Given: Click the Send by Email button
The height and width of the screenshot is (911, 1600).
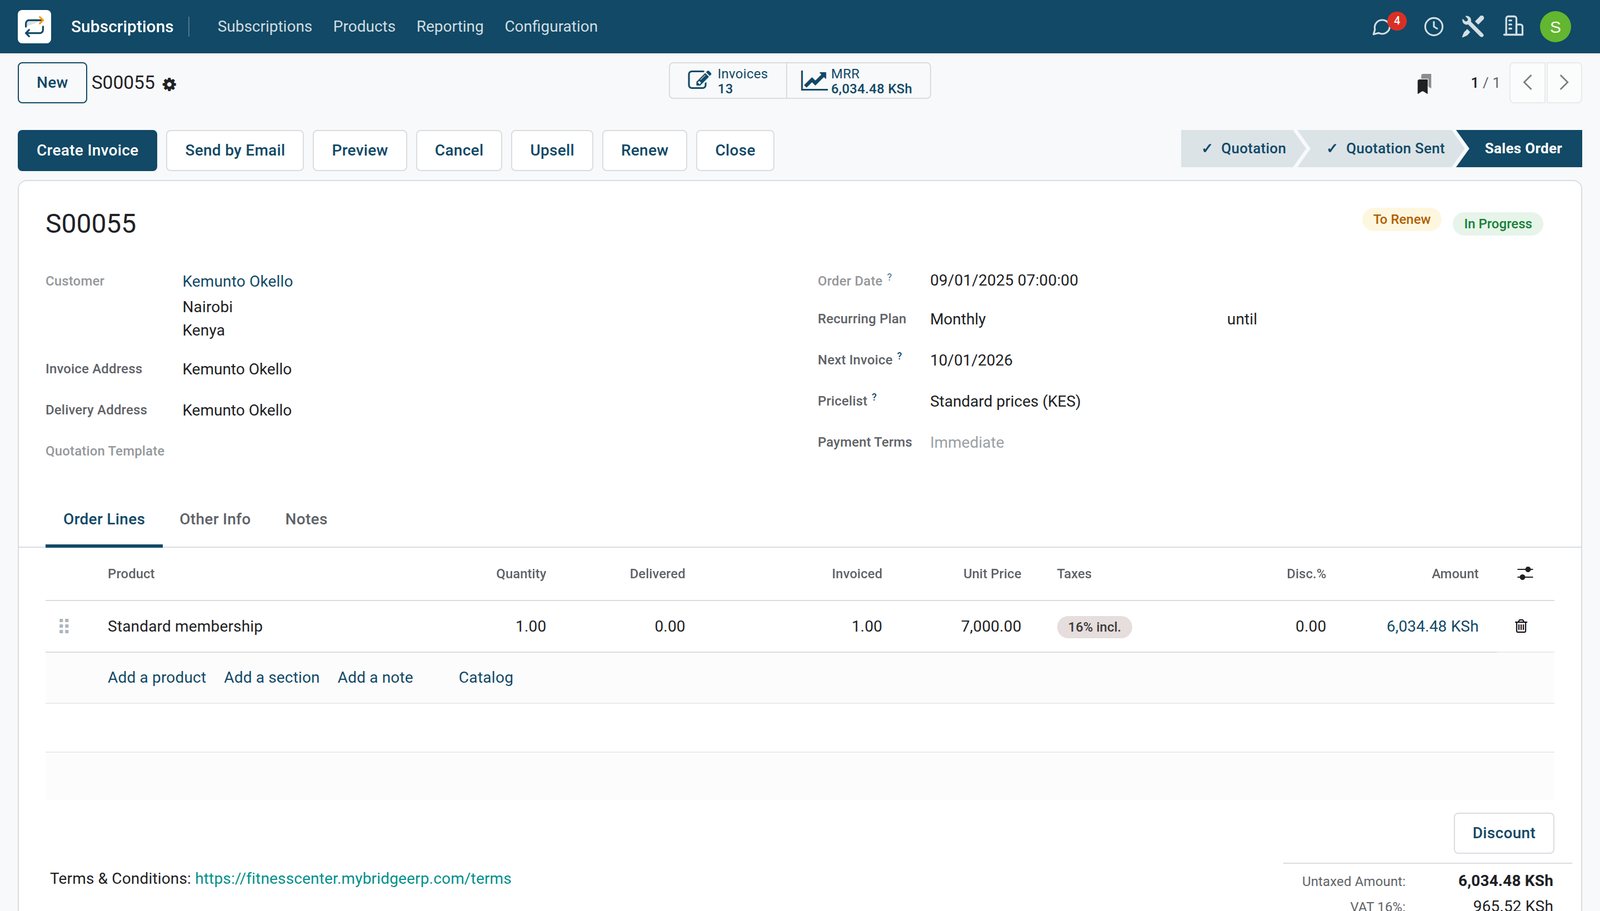Looking at the screenshot, I should click(235, 150).
